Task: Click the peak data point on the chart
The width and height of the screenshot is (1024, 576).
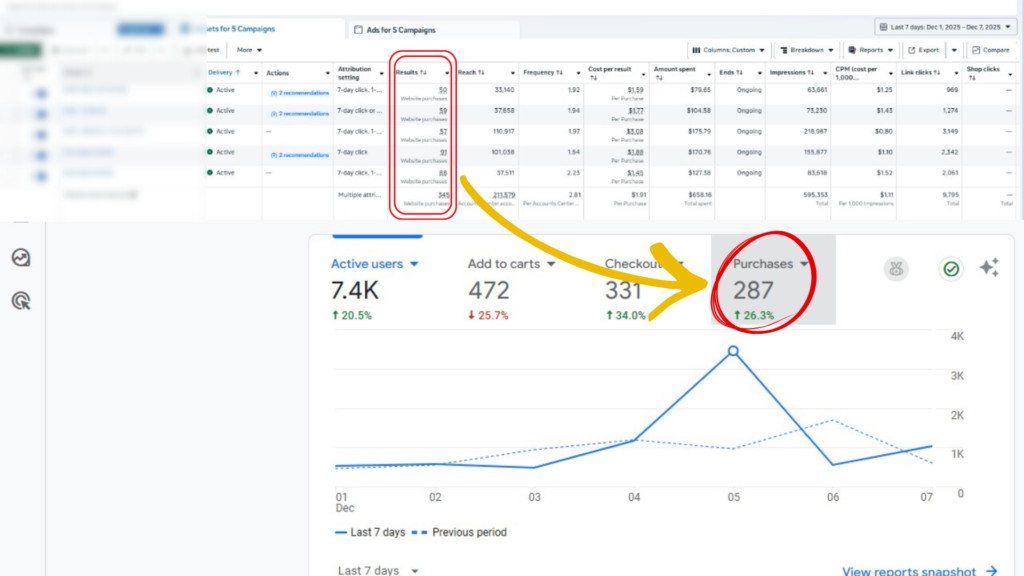Action: coord(732,351)
